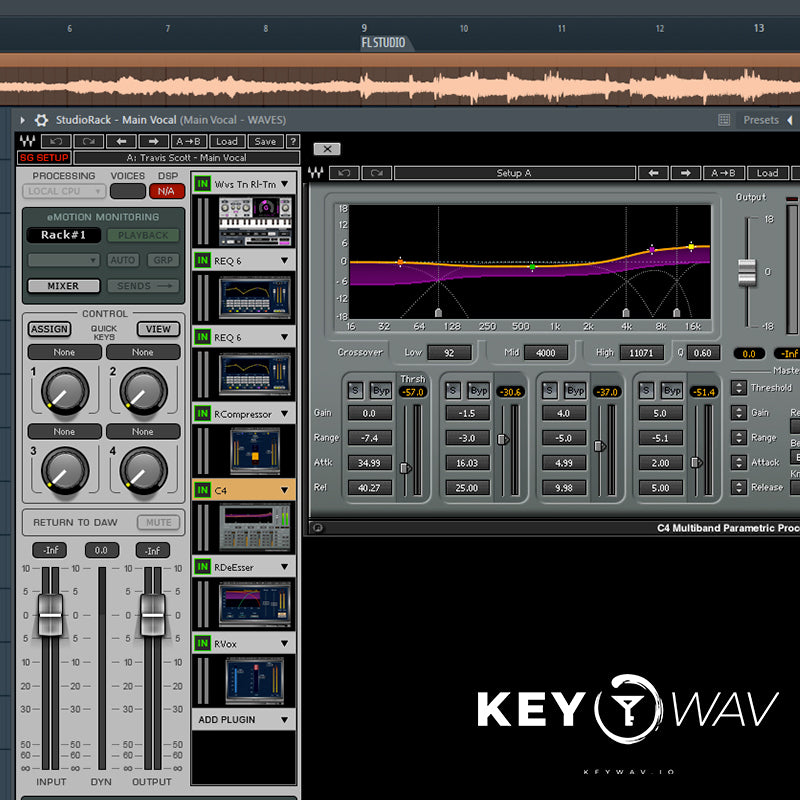Expand the RCompressor plugin menu arrow
Viewport: 800px width, 800px height.
point(285,413)
